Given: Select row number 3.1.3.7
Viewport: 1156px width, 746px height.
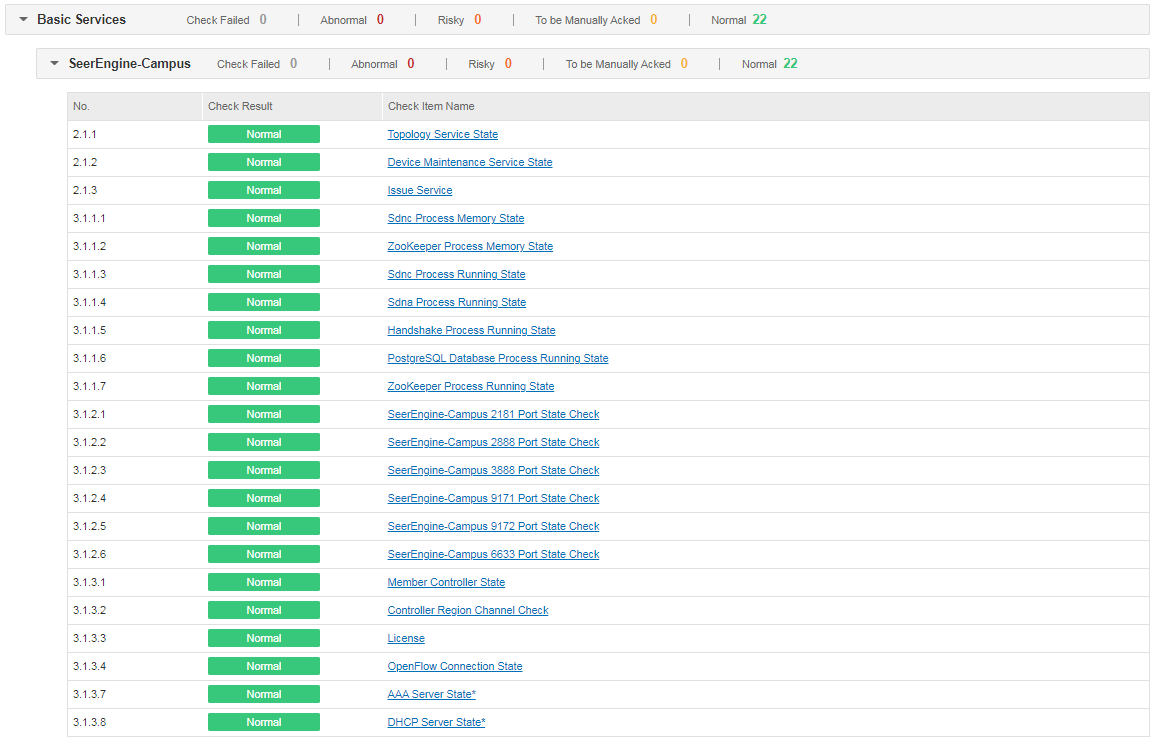Looking at the screenshot, I should (89, 694).
